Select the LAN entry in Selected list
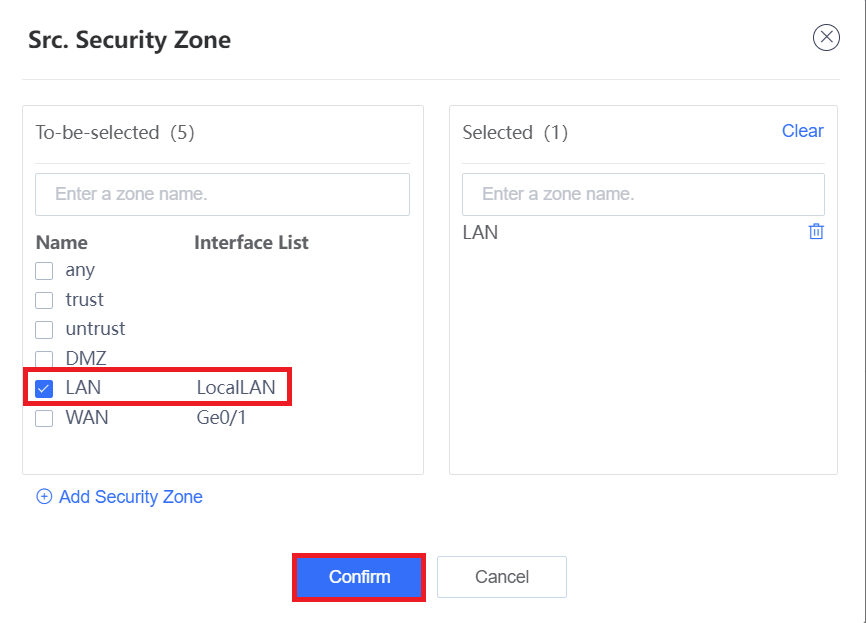 pos(480,233)
